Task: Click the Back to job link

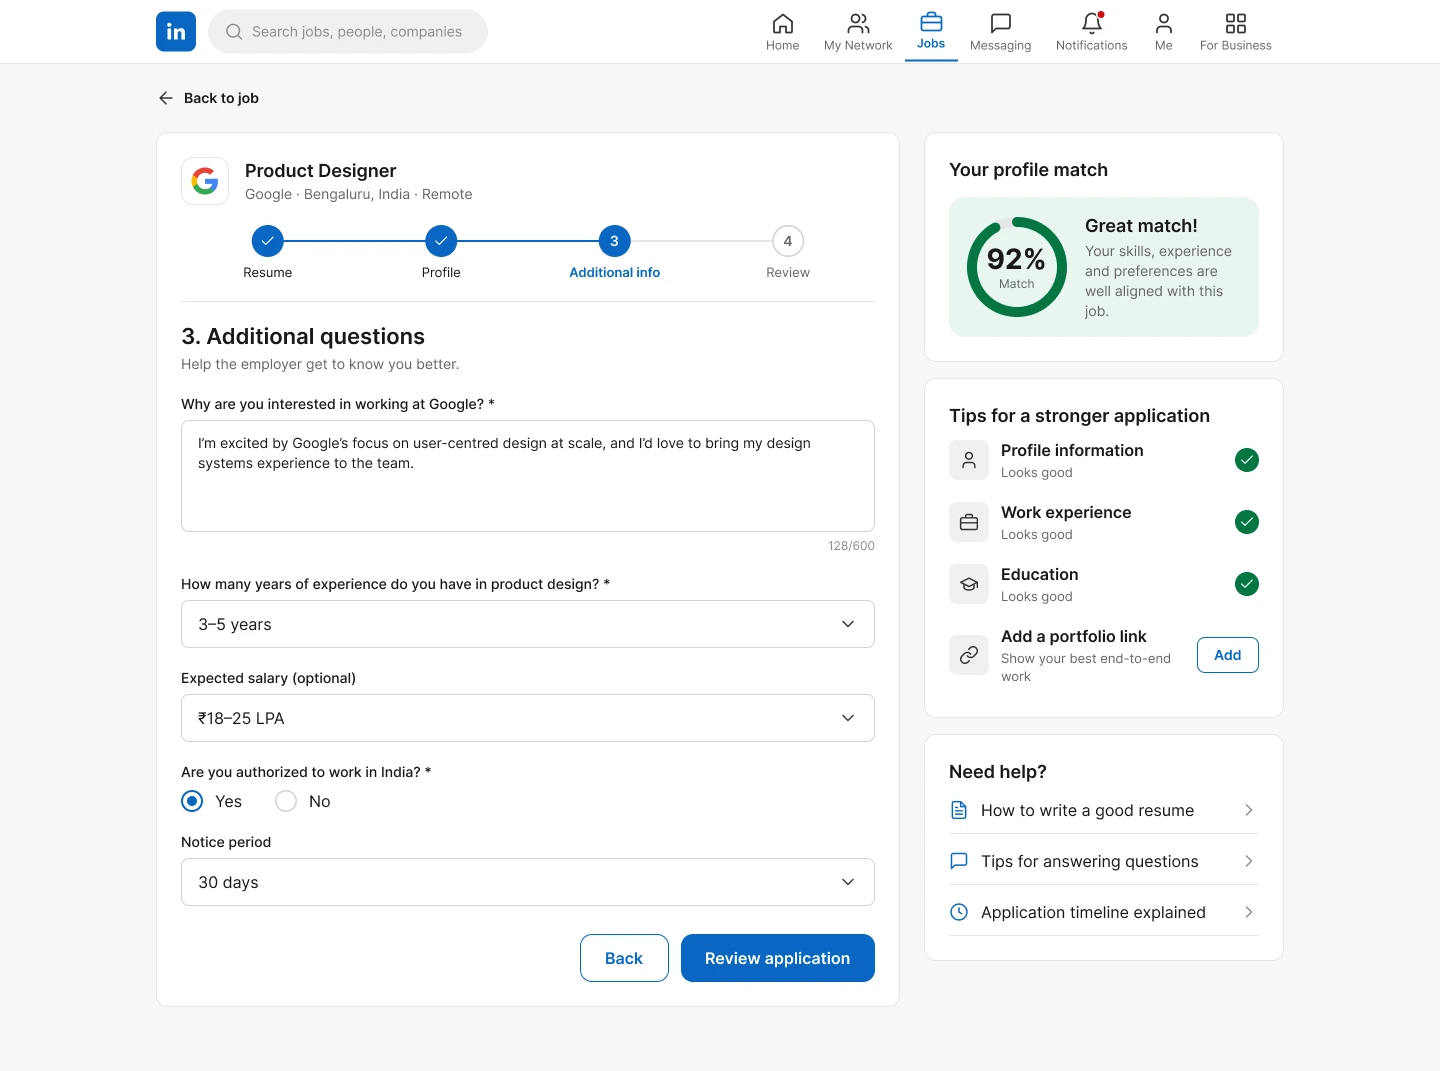Action: pyautogui.click(x=209, y=98)
